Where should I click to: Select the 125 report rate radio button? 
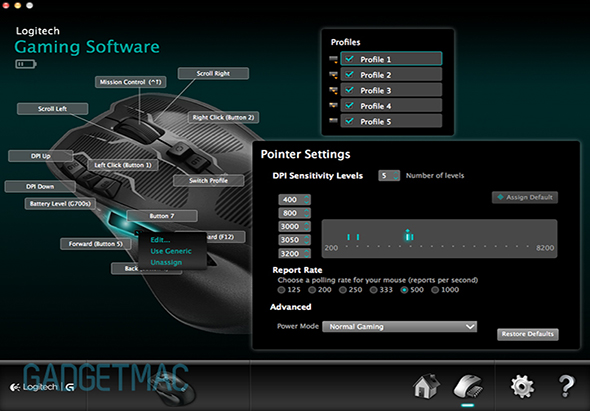click(281, 290)
